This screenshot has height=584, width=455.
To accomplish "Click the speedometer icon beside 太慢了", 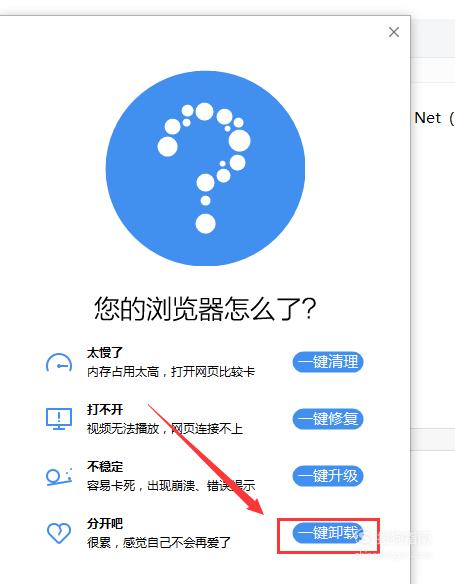I will pyautogui.click(x=59, y=363).
